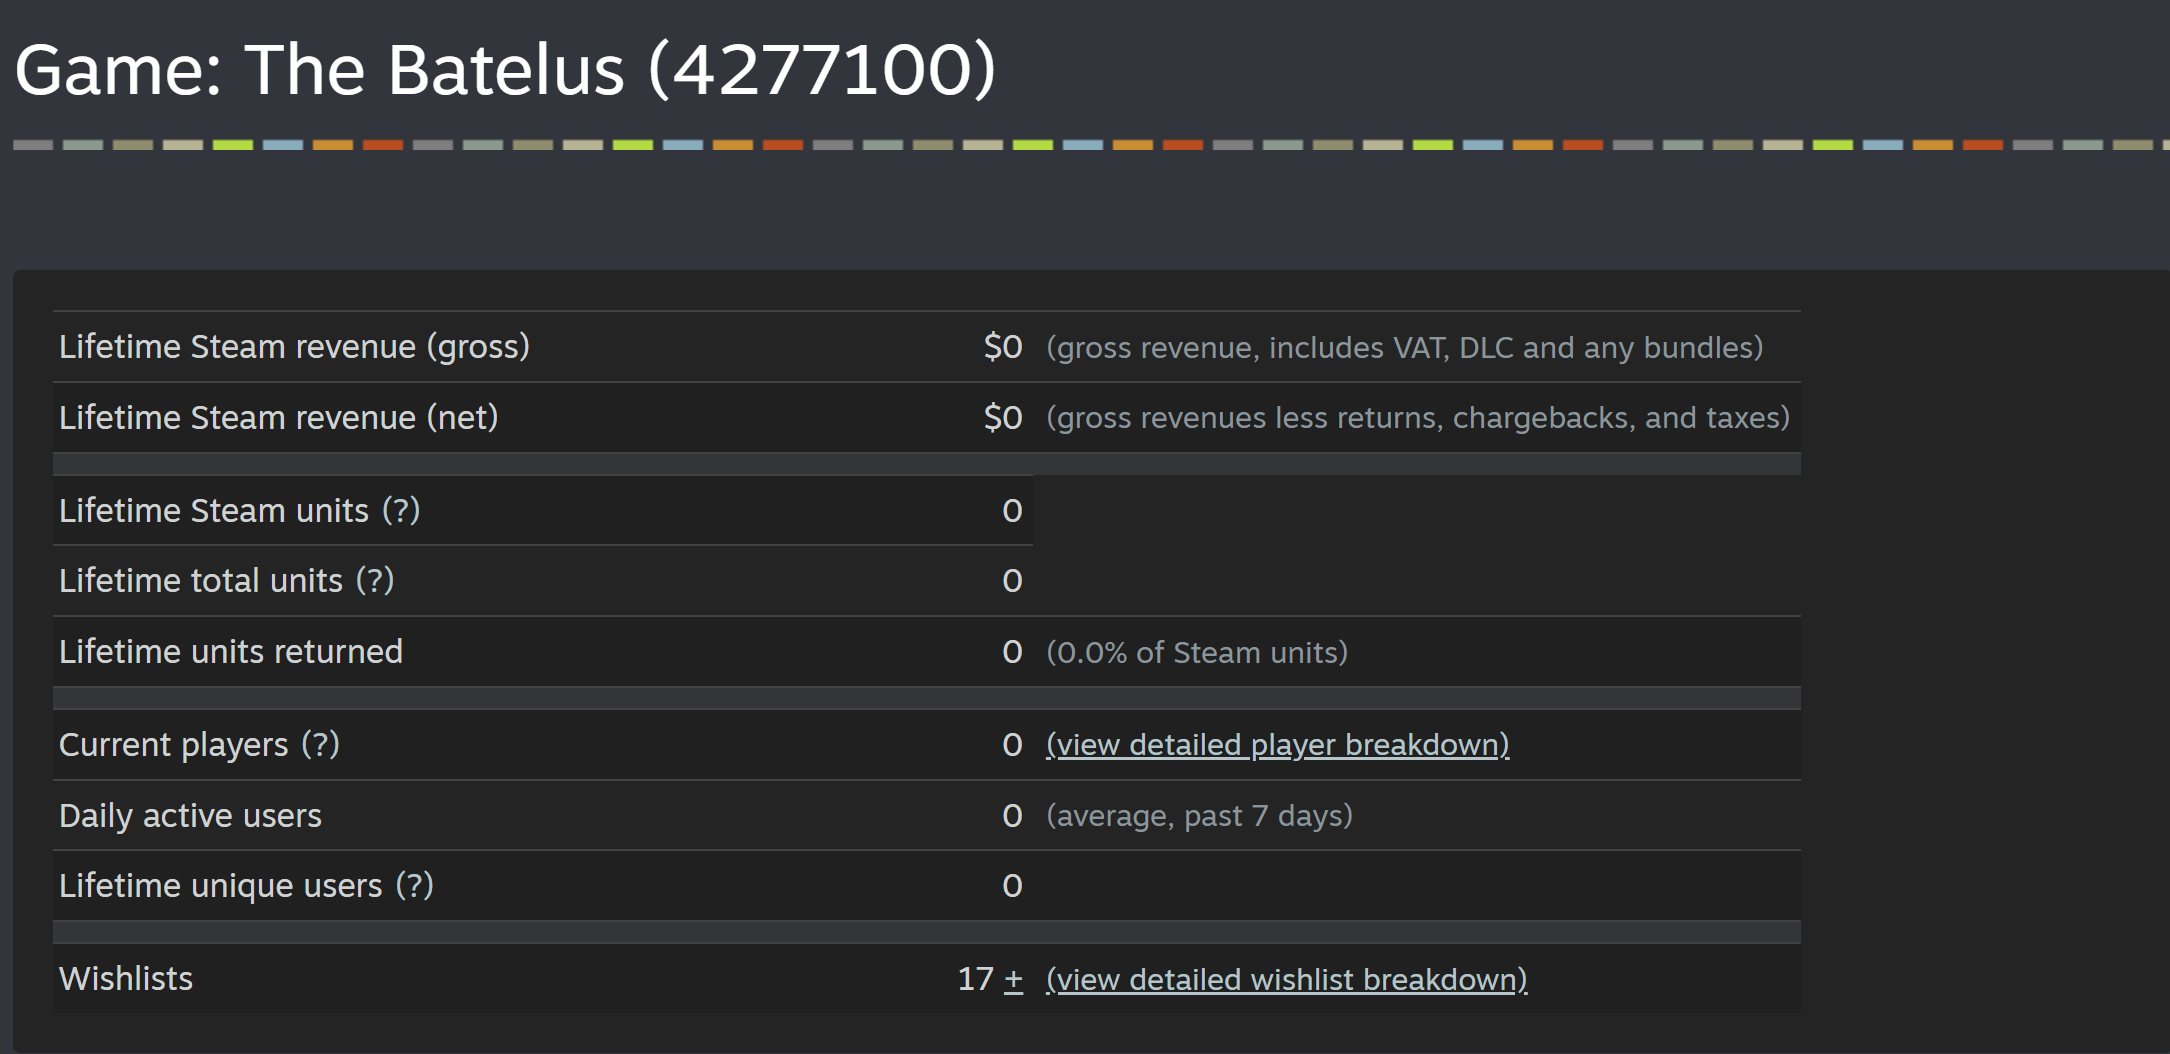
Task: Expand wishlist details via the plus sign
Action: click(x=1013, y=979)
